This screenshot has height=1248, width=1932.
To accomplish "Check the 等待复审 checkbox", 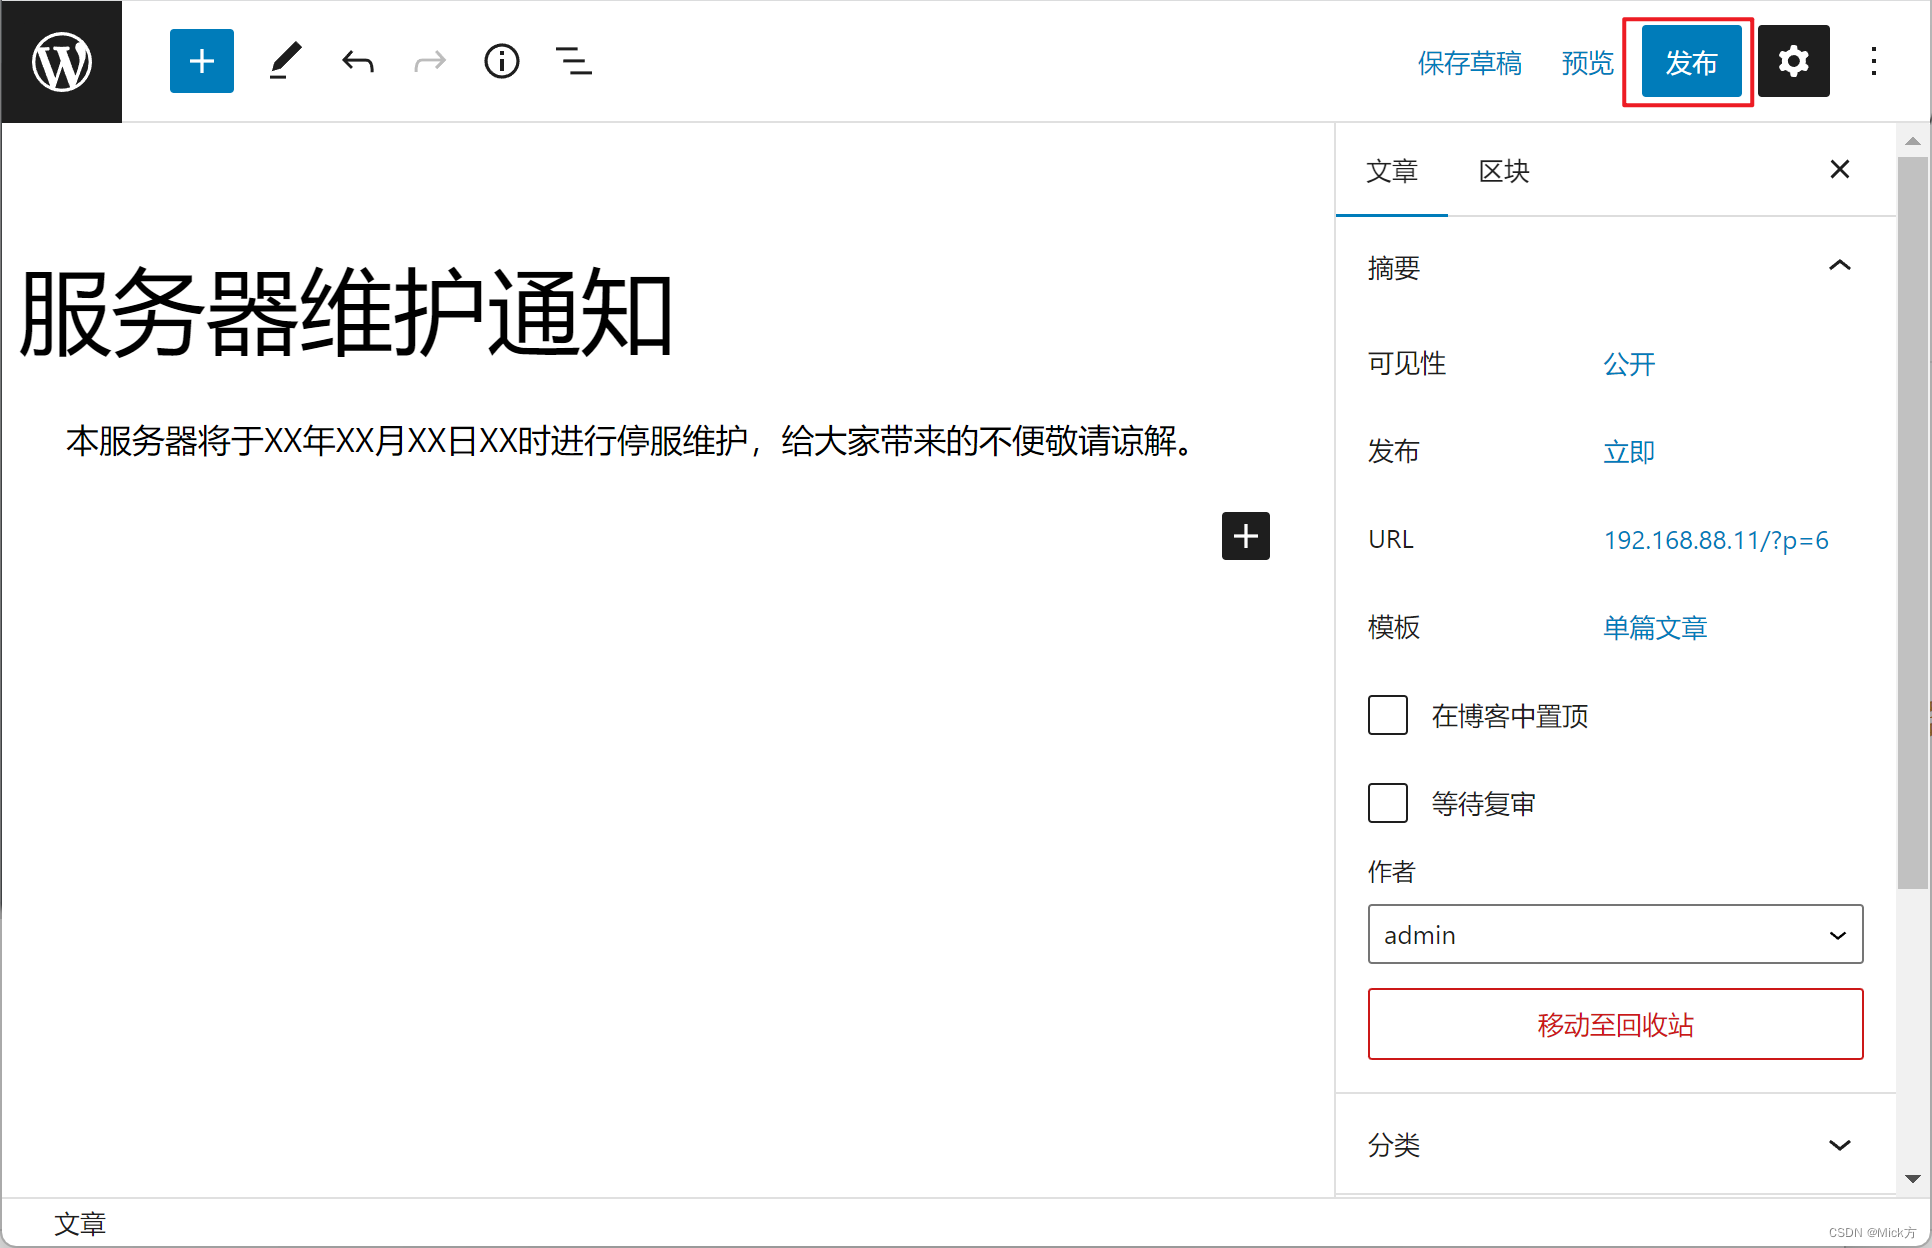I will coord(1388,803).
